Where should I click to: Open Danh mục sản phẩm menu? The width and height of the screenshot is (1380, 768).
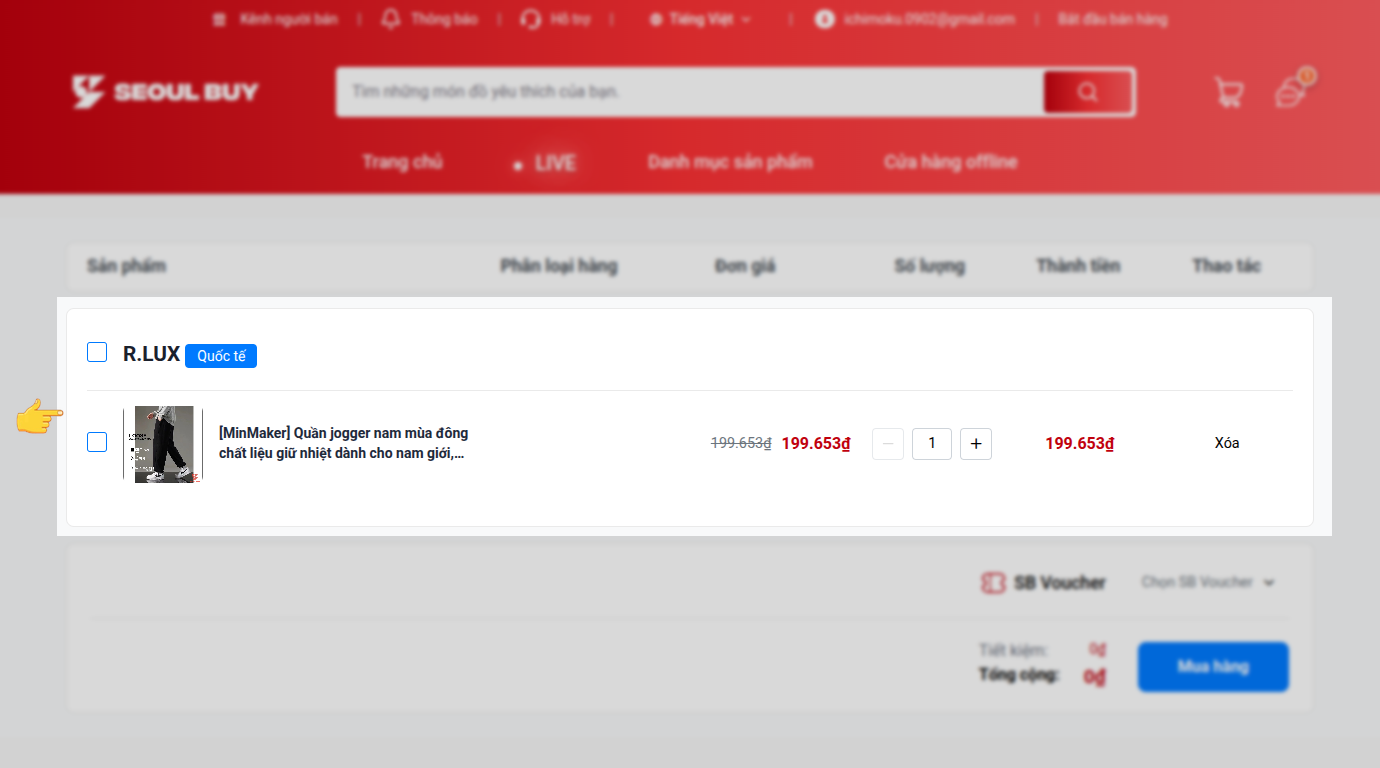pos(730,162)
